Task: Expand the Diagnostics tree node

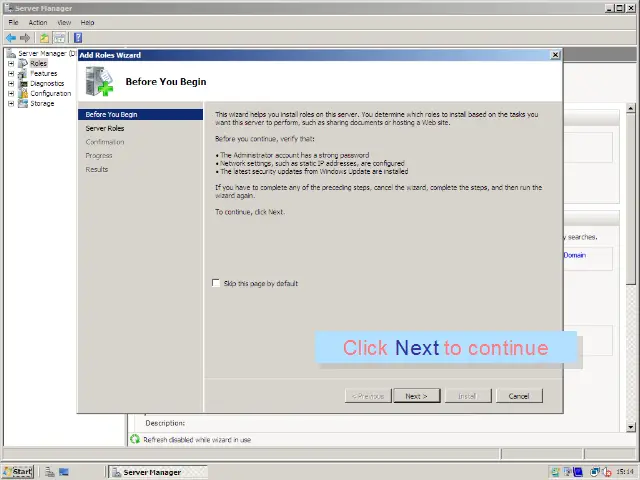Action: (x=11, y=84)
